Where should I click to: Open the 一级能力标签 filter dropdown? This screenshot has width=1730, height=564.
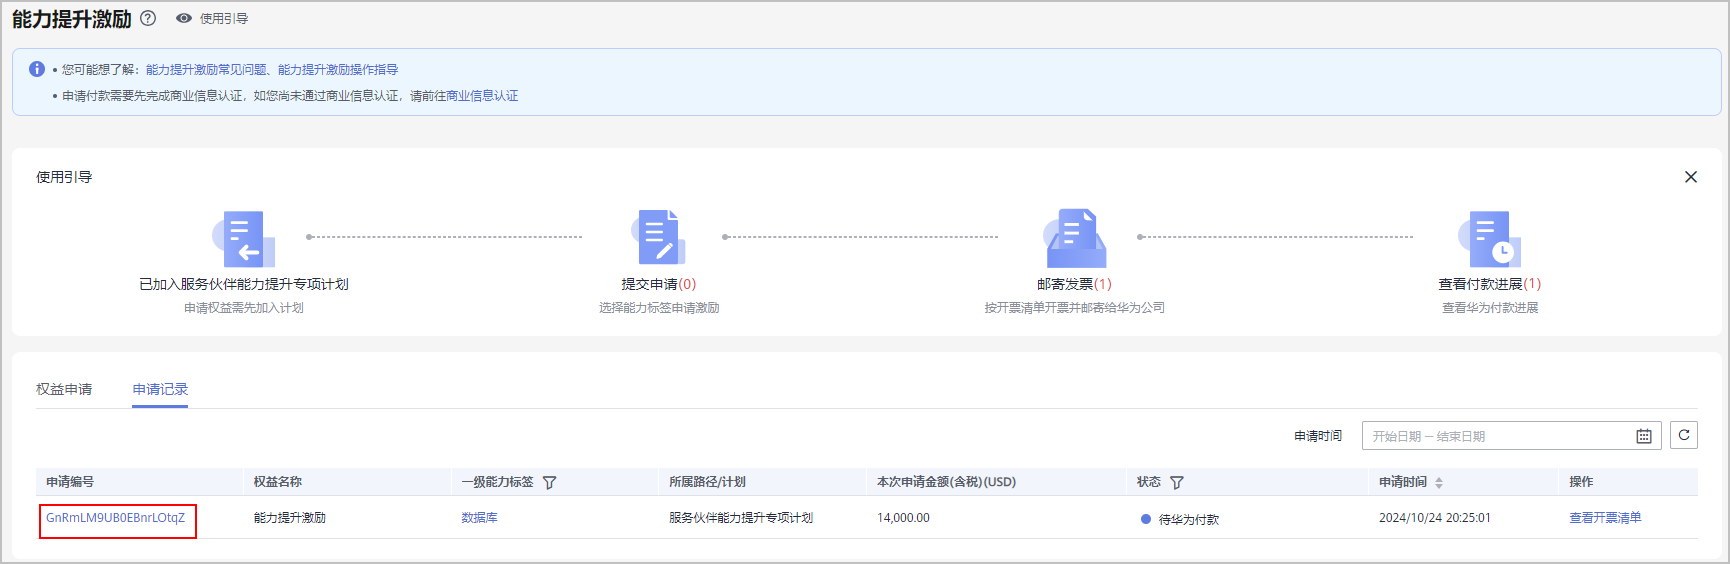click(x=549, y=482)
